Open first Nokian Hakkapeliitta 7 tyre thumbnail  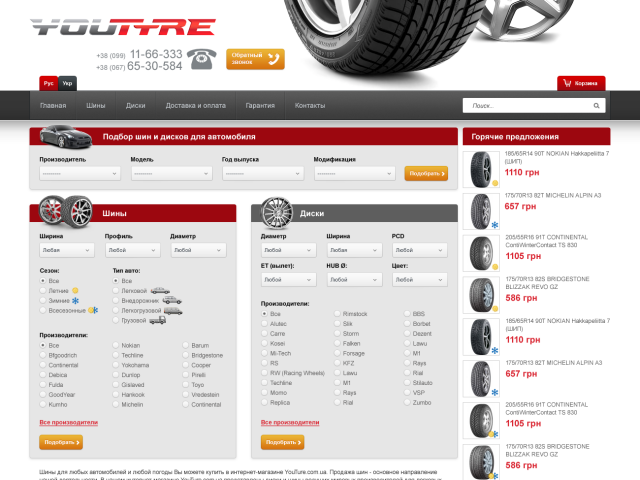click(481, 169)
